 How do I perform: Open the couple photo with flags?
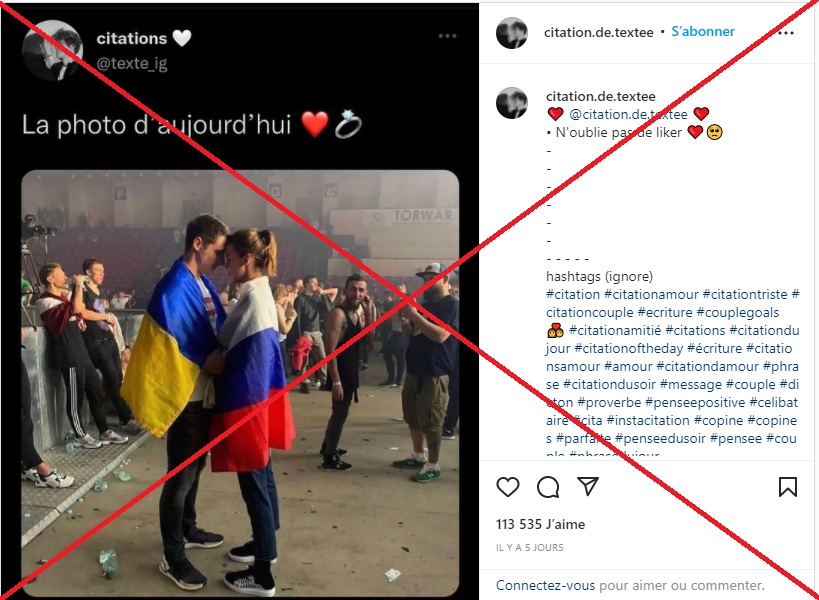(x=240, y=383)
